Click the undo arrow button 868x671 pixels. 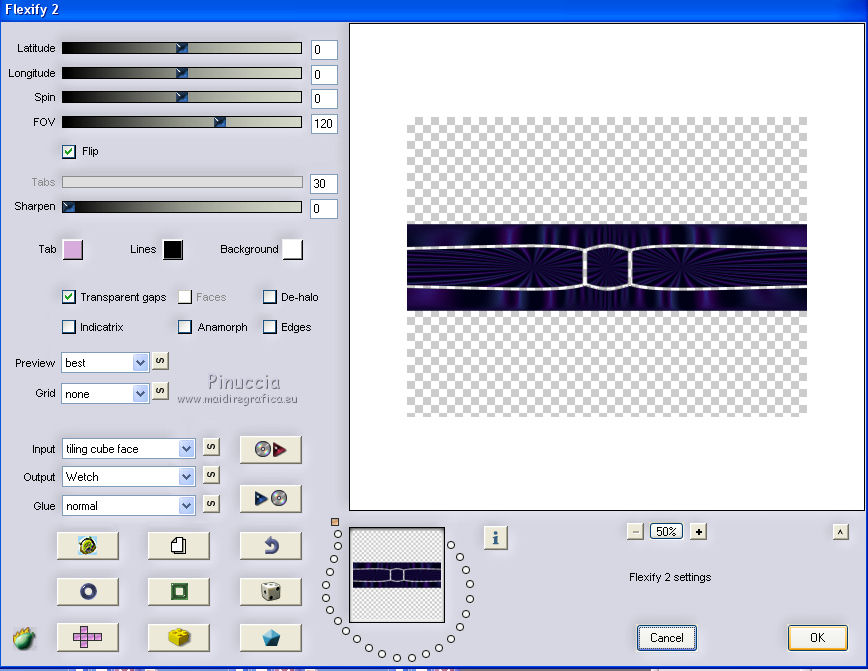coord(271,546)
